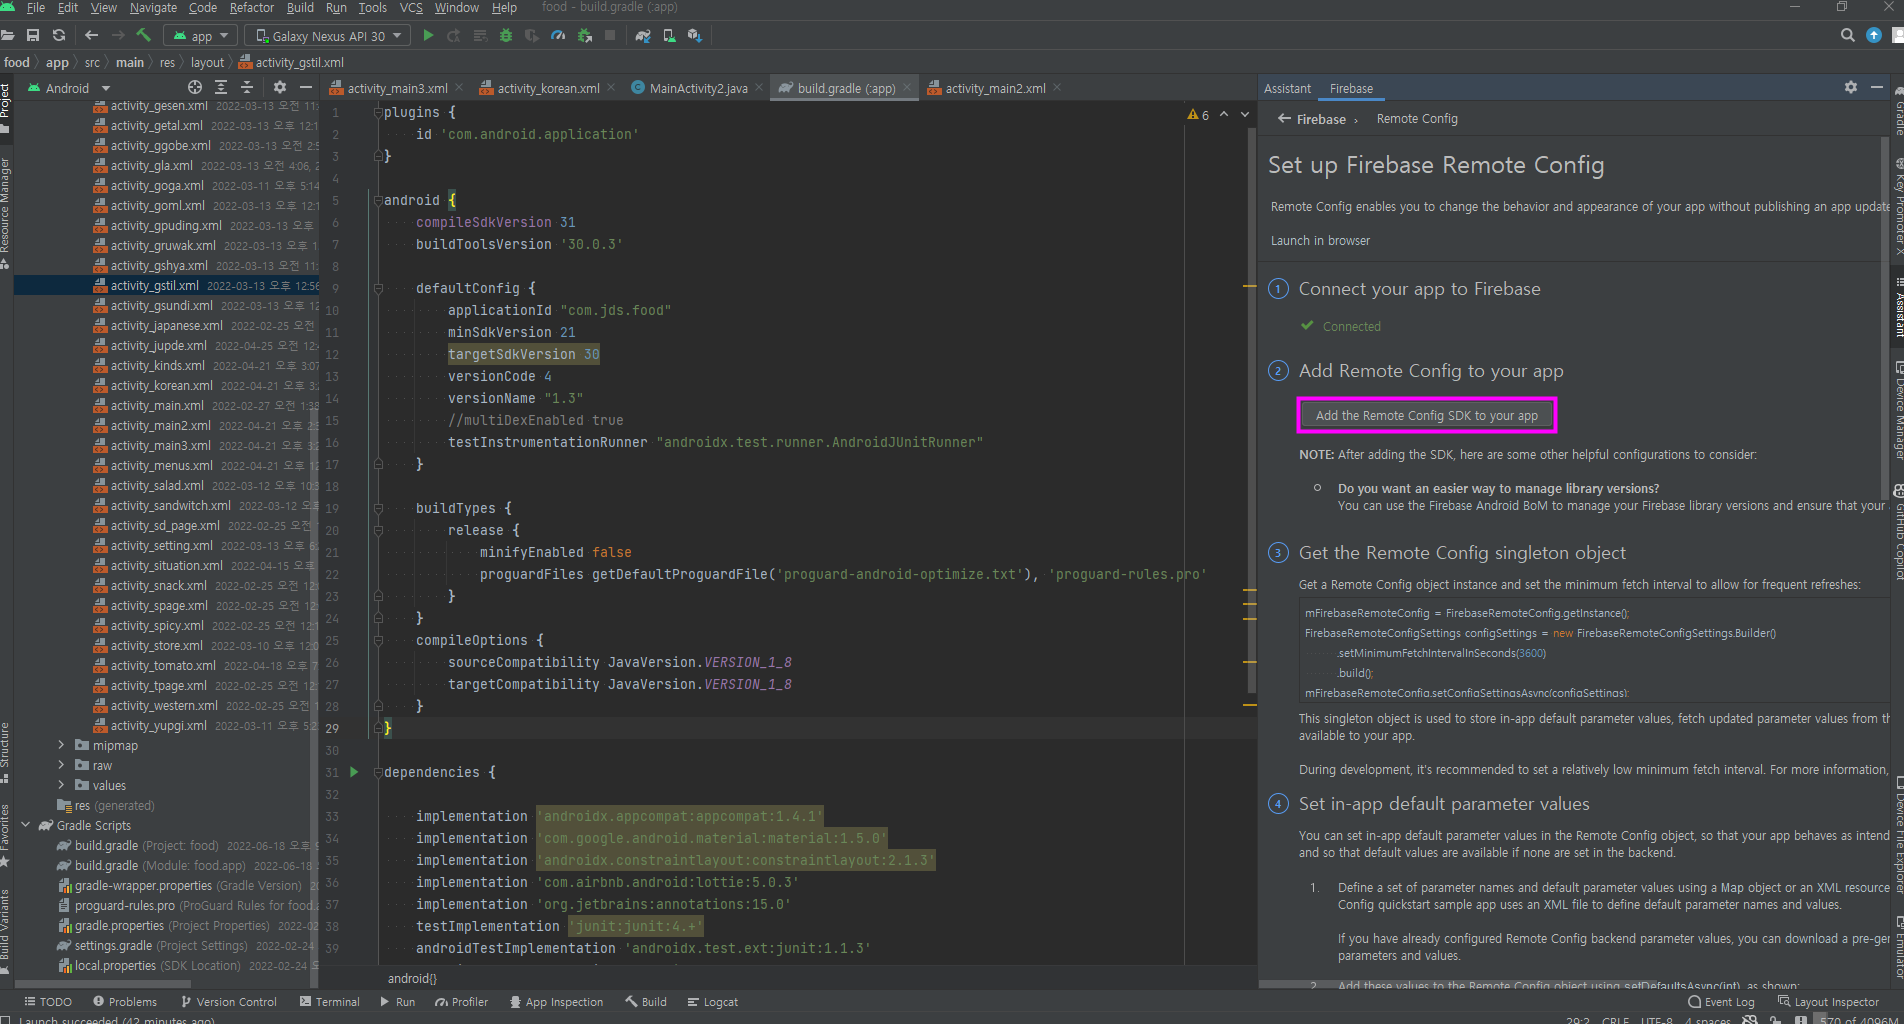This screenshot has height=1024, width=1904.
Task: Attach debugger to Android process icon
Action: point(584,35)
